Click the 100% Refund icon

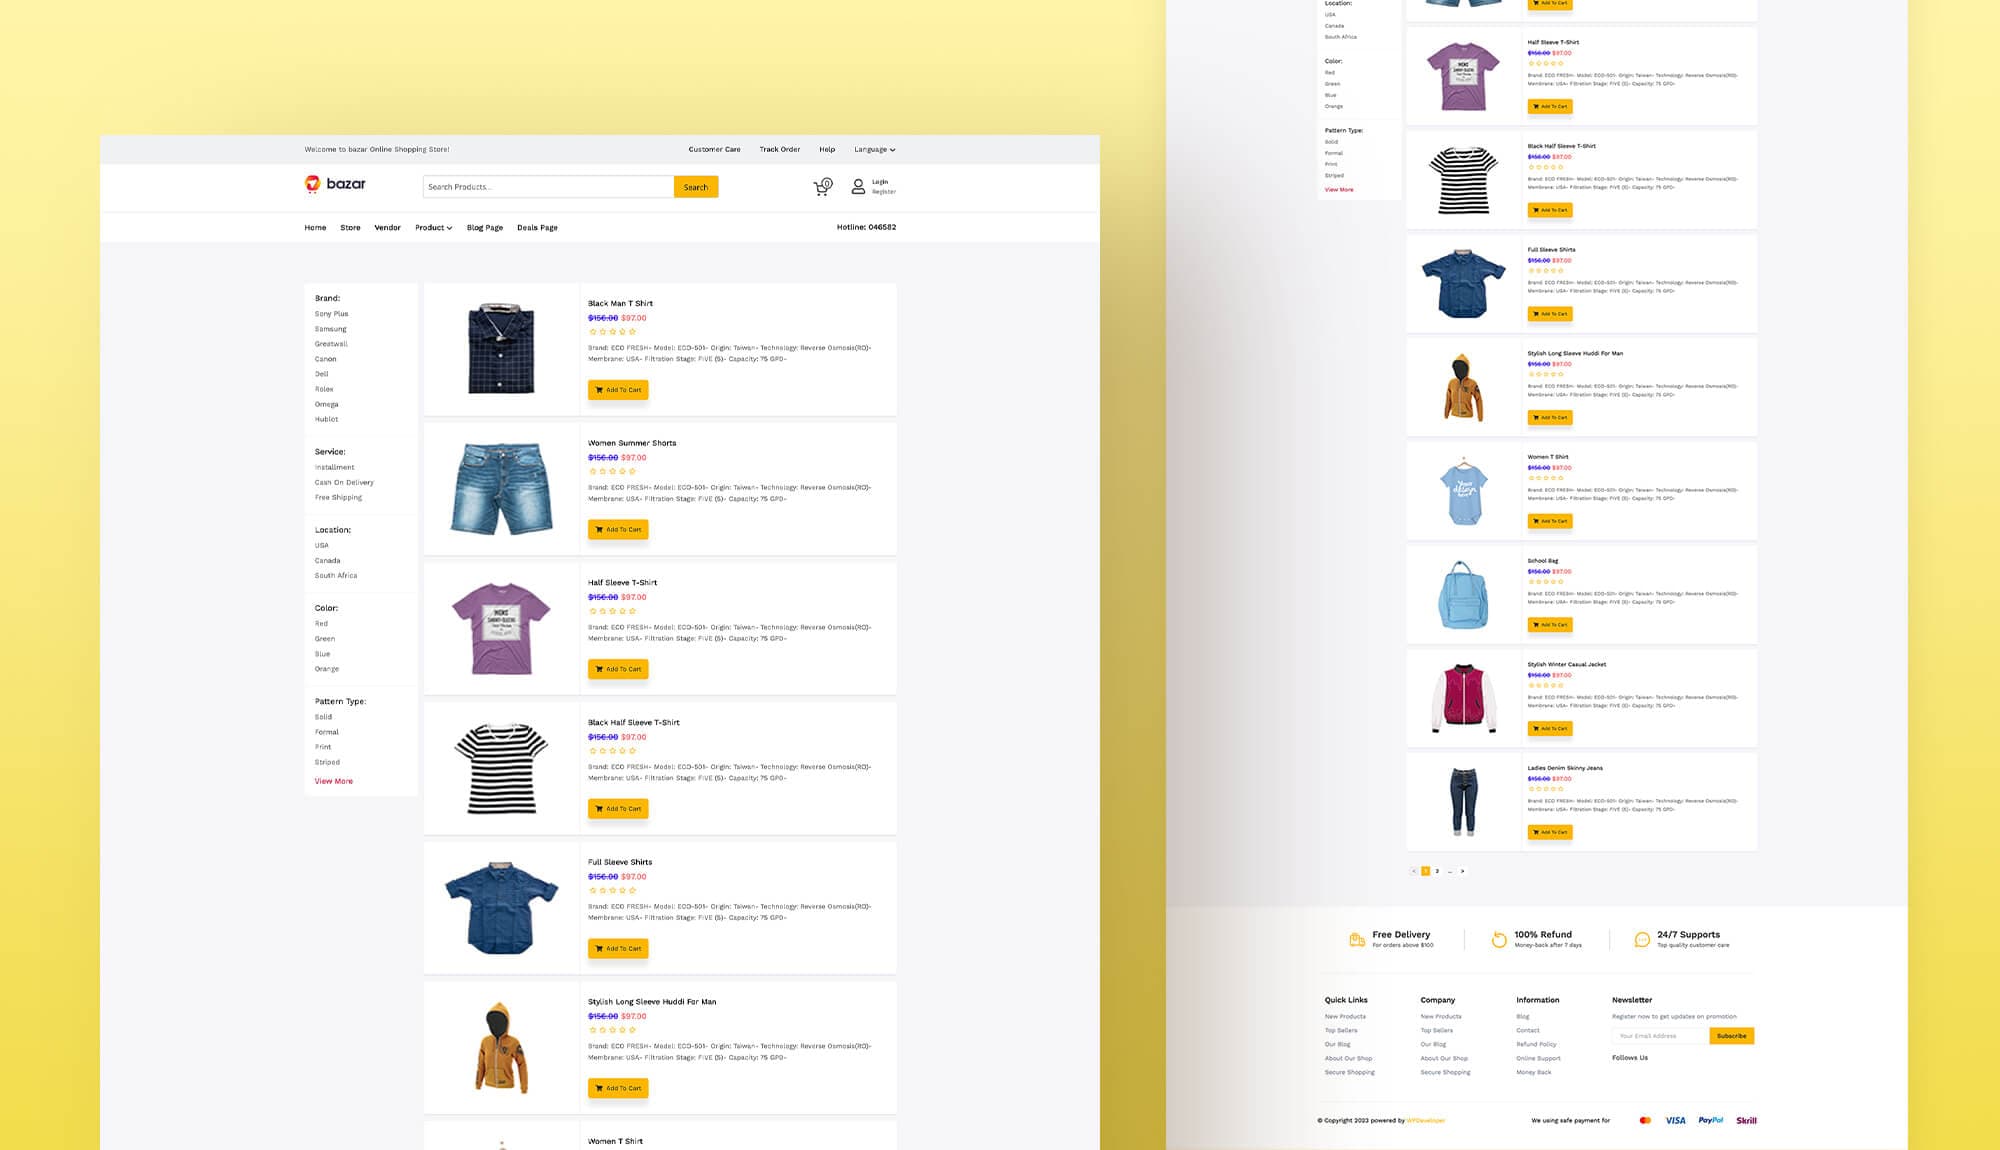click(x=1498, y=940)
